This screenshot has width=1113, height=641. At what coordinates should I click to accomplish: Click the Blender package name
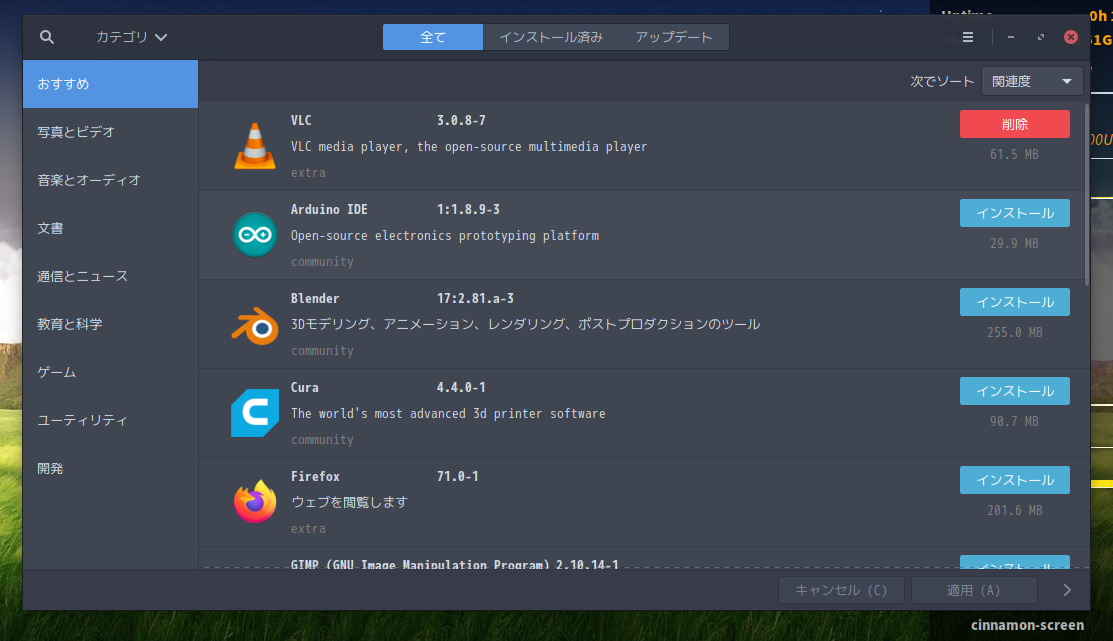coord(315,299)
